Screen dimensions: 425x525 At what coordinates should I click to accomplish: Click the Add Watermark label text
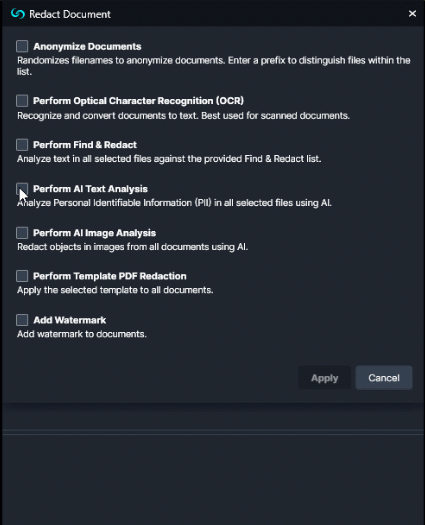70,320
